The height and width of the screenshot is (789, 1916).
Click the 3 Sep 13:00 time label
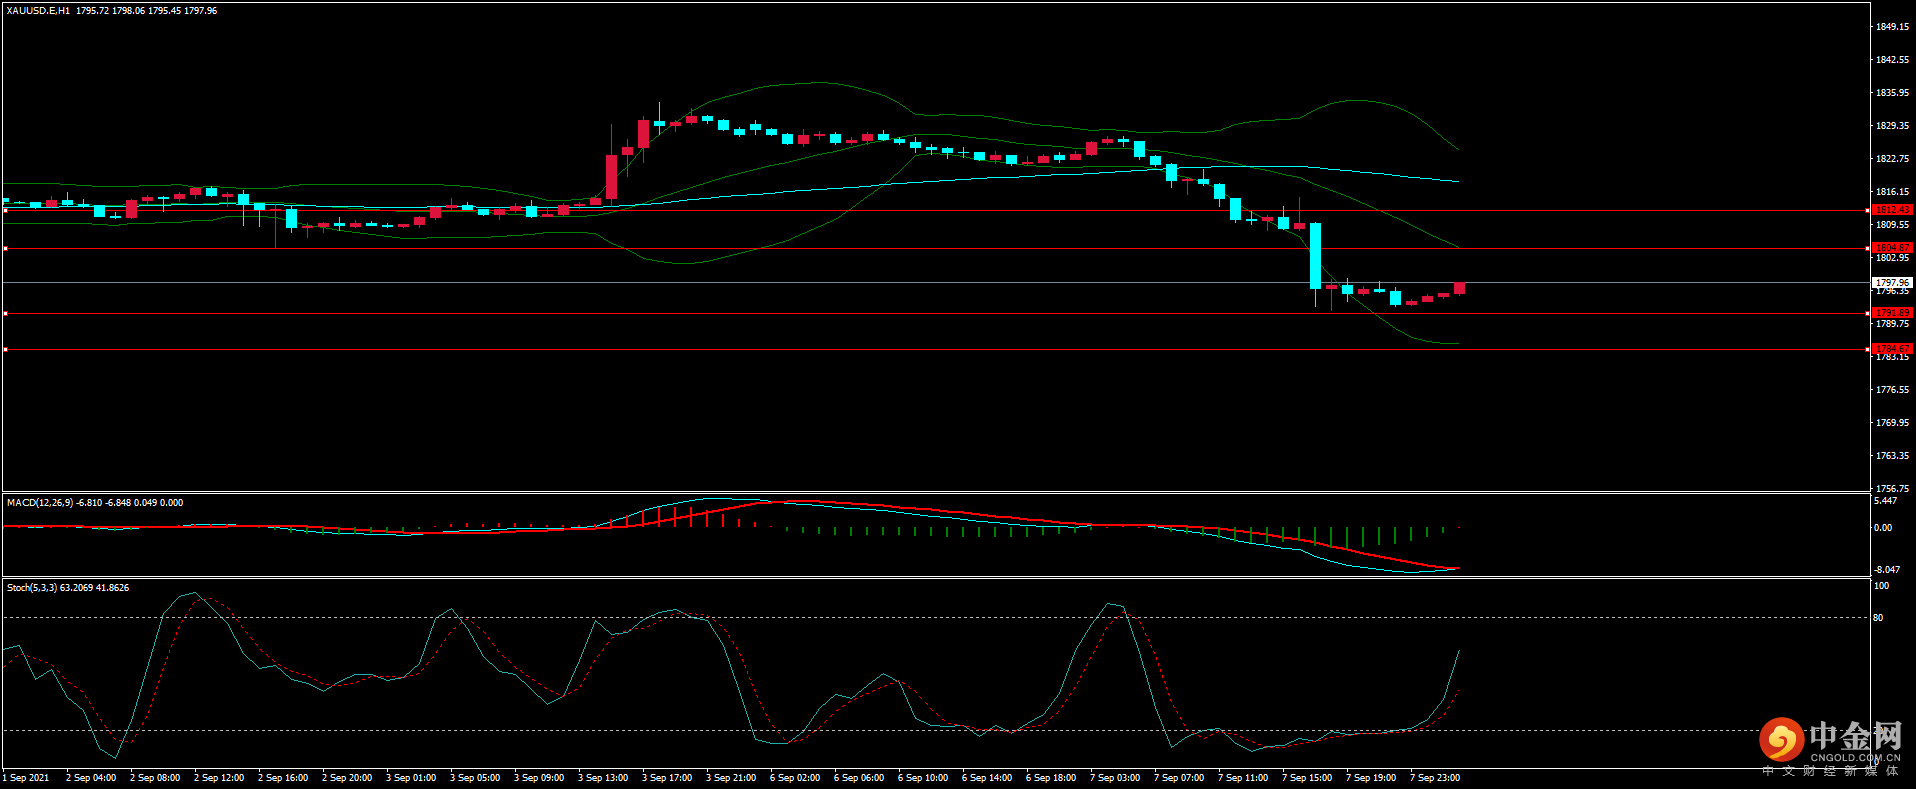(x=603, y=778)
